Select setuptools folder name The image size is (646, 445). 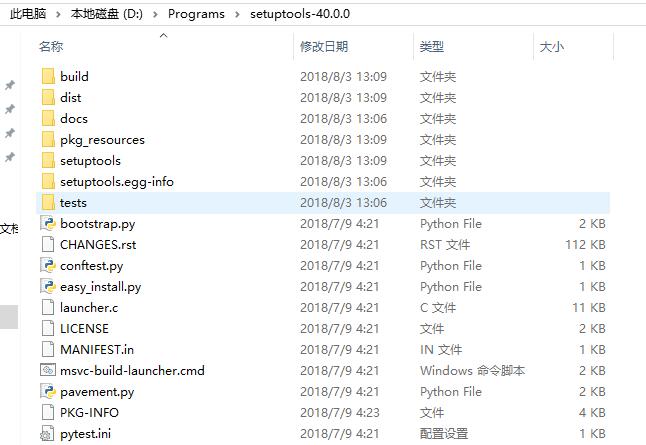[x=90, y=161]
